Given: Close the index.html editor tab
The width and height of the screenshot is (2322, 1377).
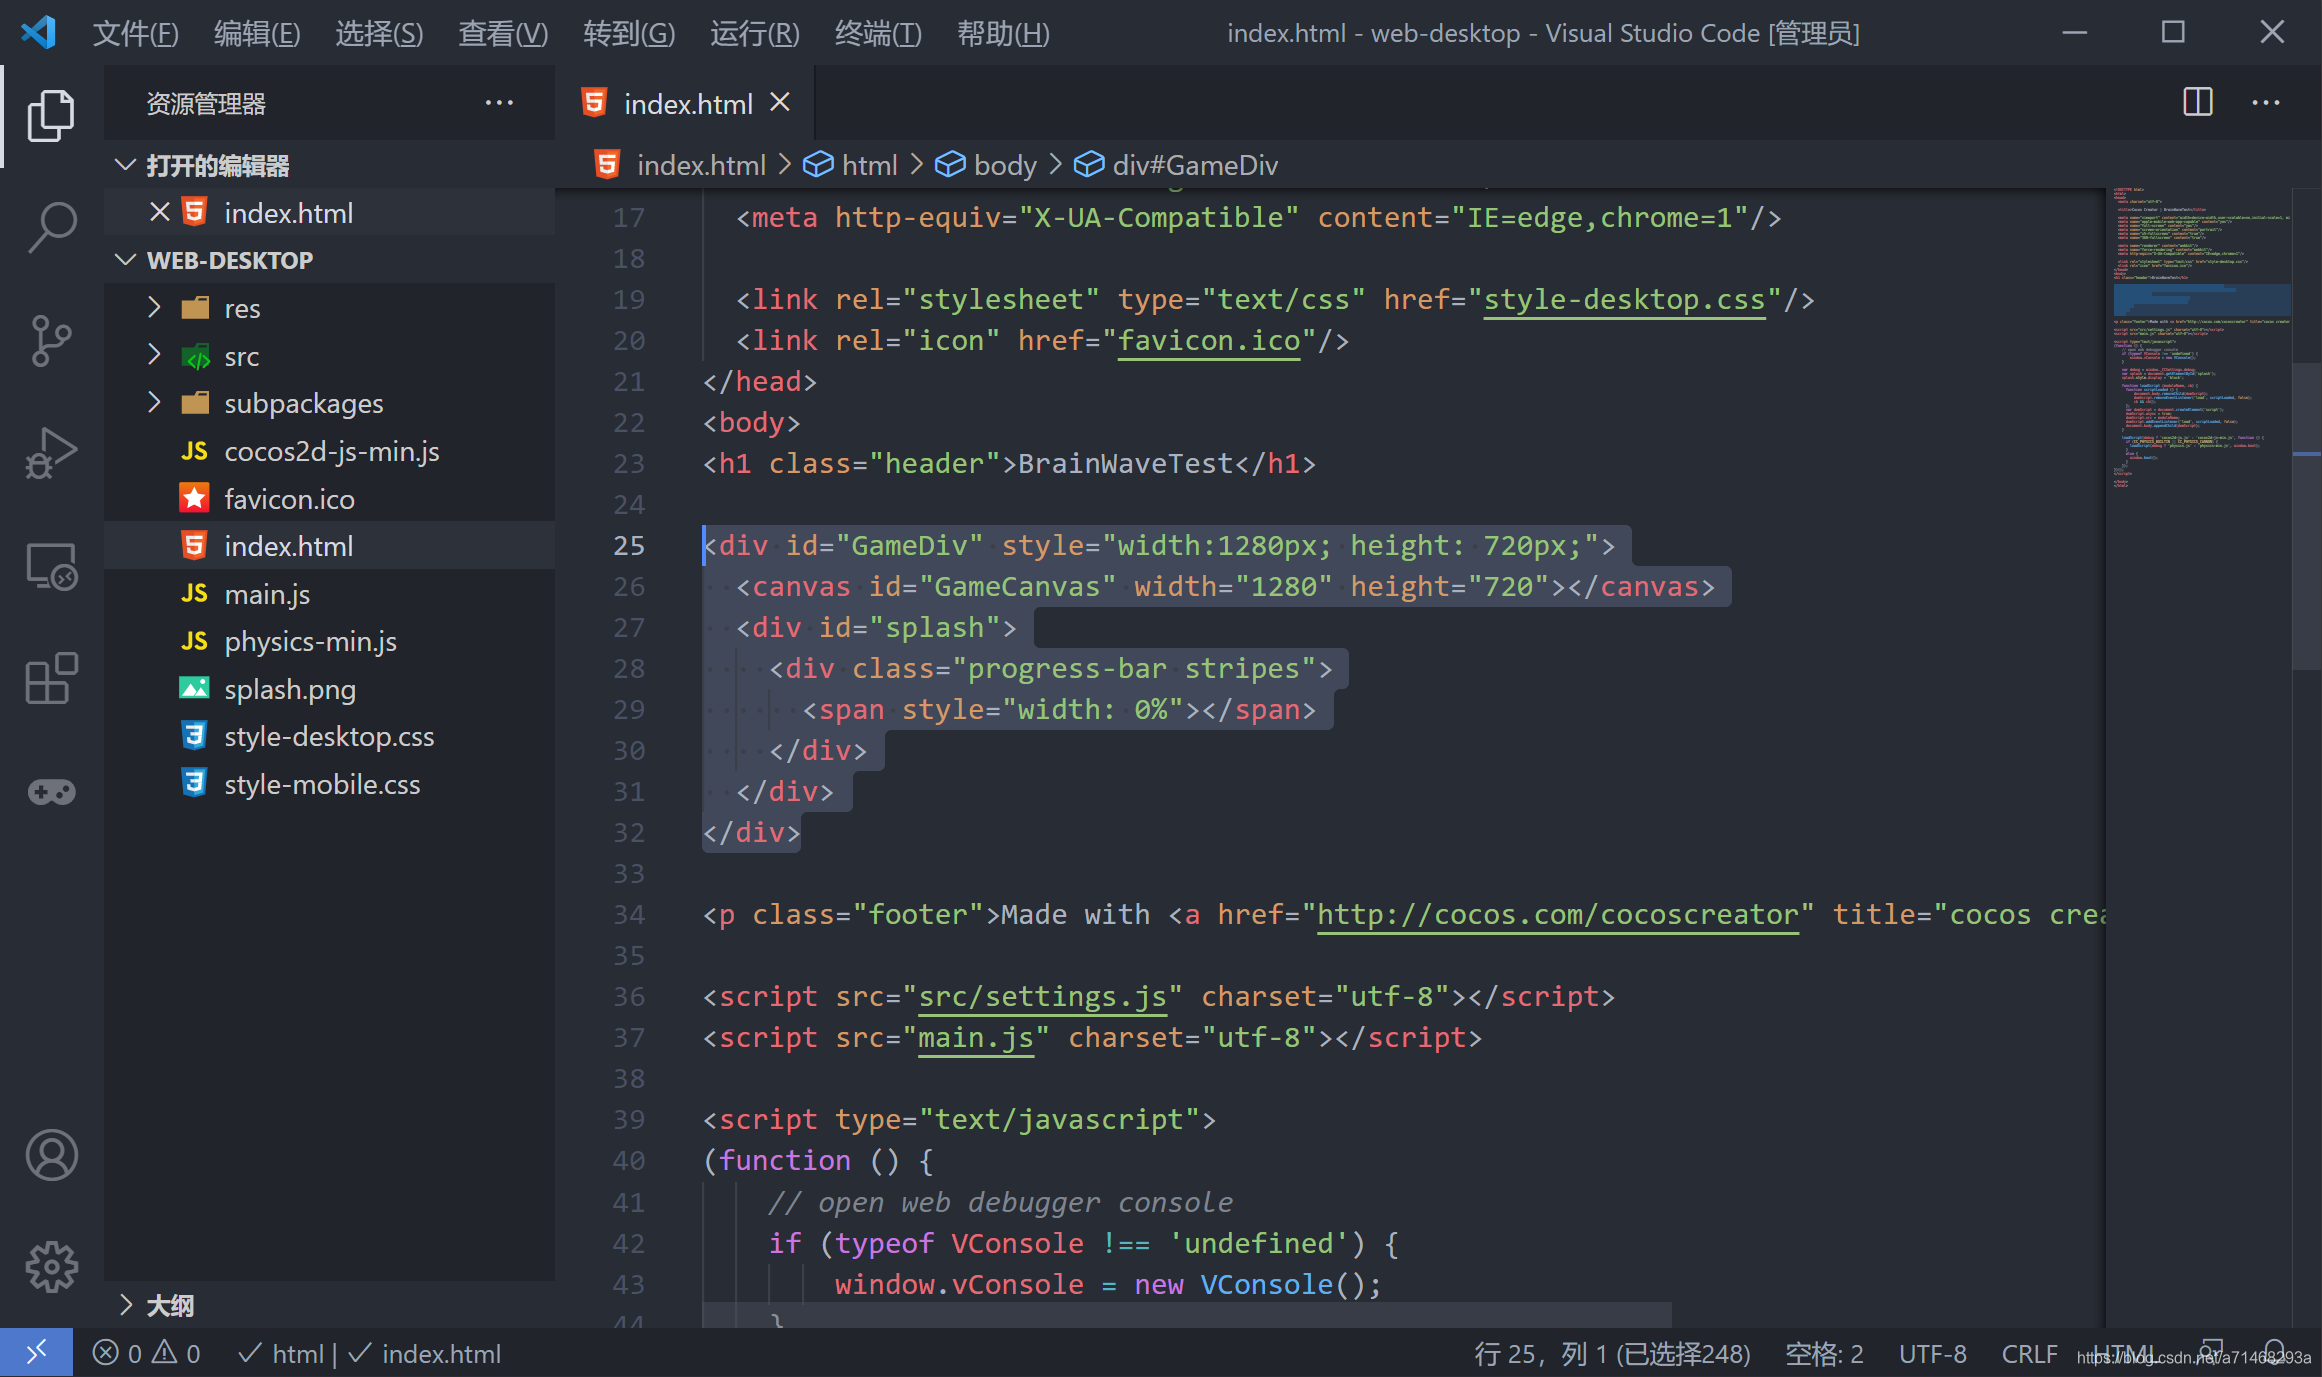Looking at the screenshot, I should (x=780, y=103).
